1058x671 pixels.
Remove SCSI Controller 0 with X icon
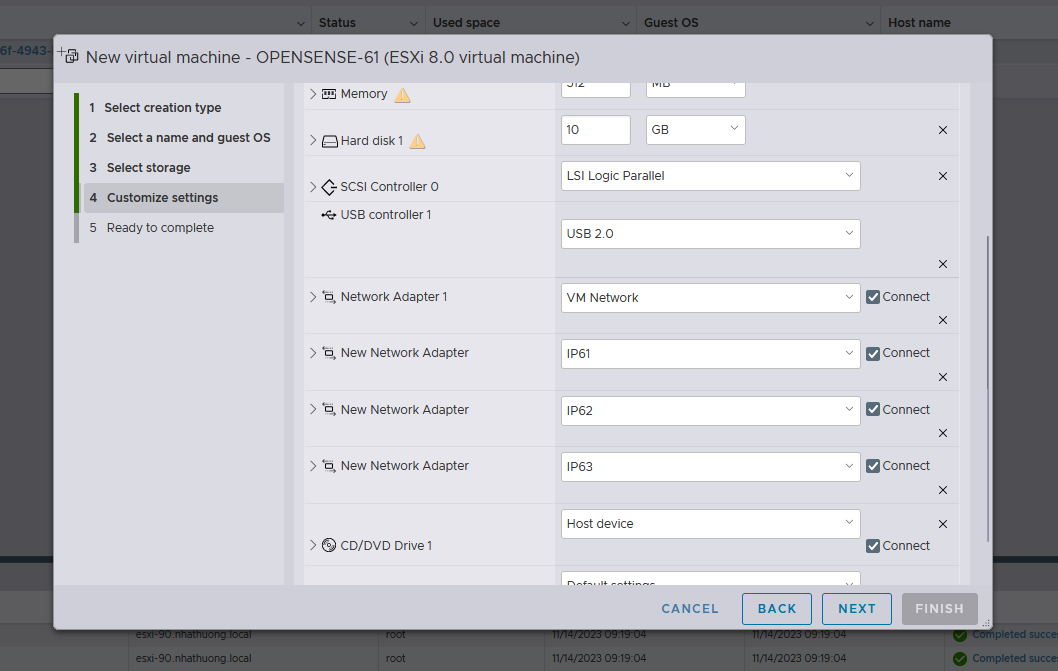pos(942,176)
